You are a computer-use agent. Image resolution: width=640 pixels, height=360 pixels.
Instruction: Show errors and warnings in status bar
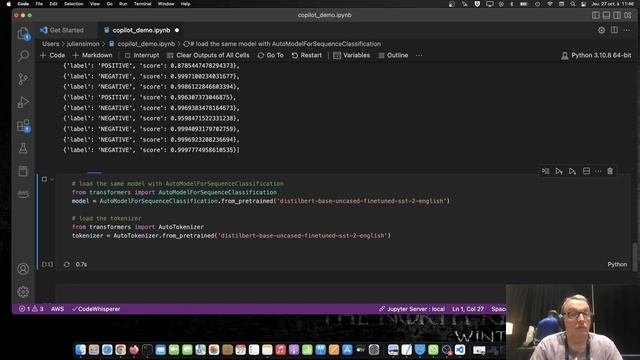pyautogui.click(x=31, y=309)
